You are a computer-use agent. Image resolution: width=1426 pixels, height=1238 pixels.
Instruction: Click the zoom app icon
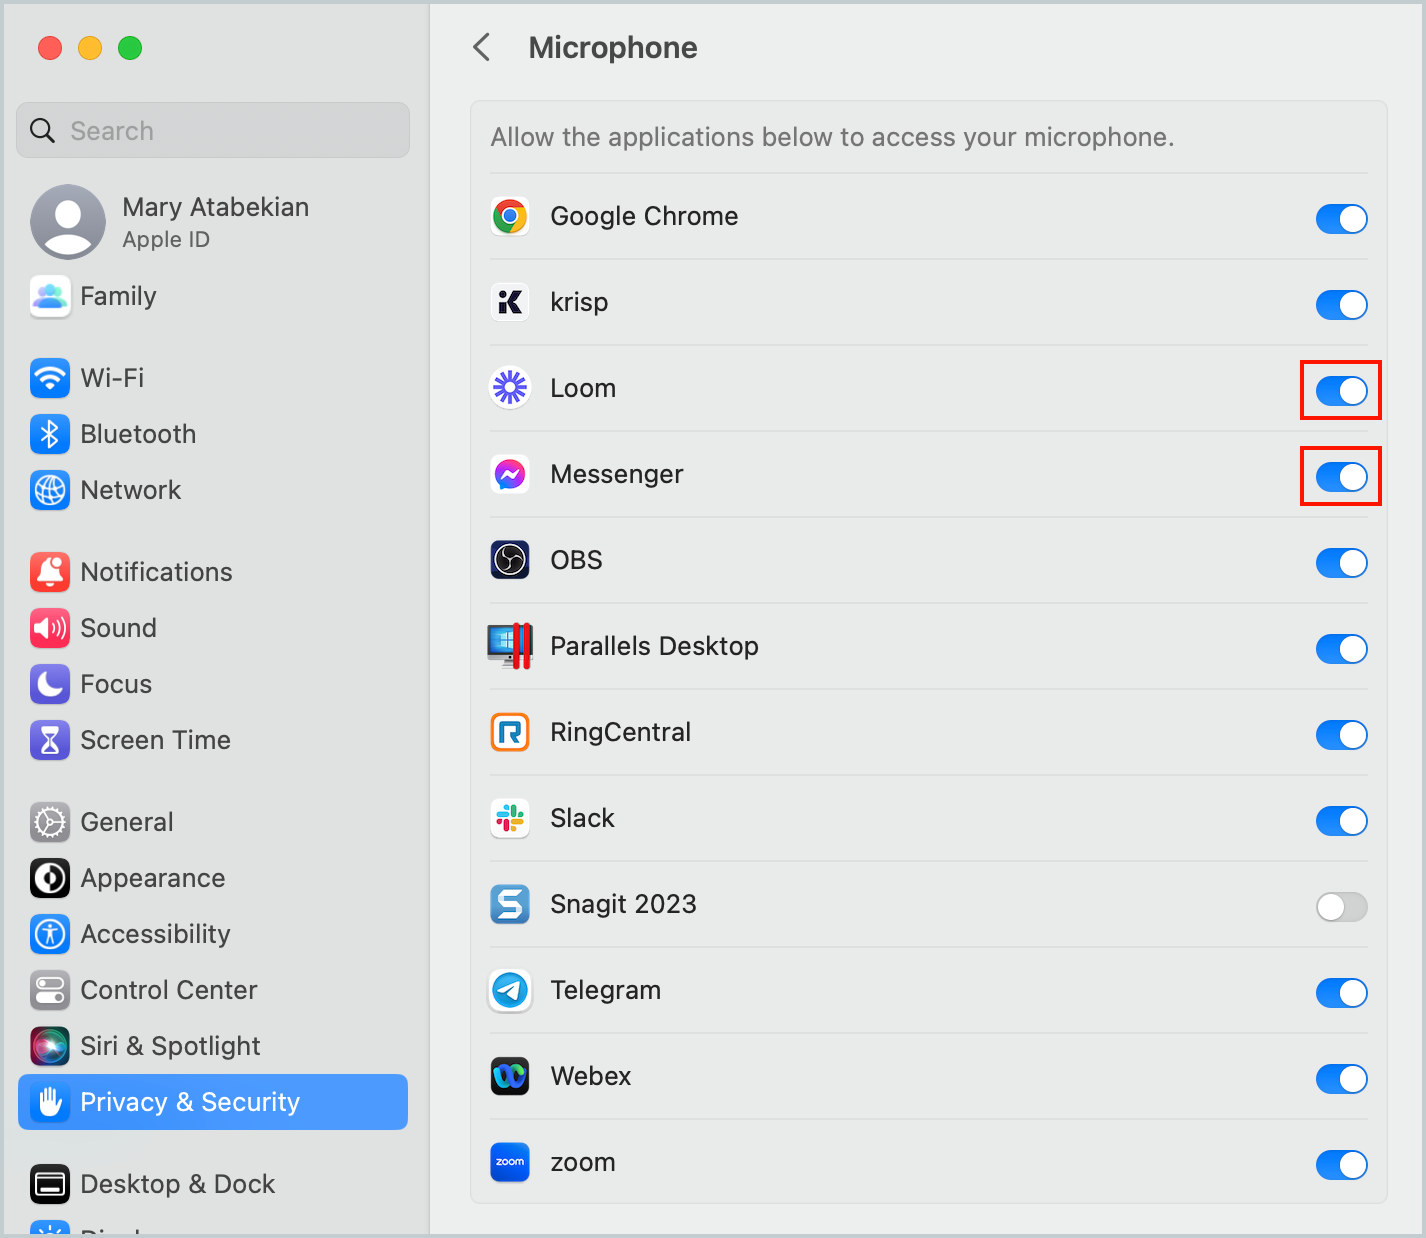click(x=510, y=1162)
